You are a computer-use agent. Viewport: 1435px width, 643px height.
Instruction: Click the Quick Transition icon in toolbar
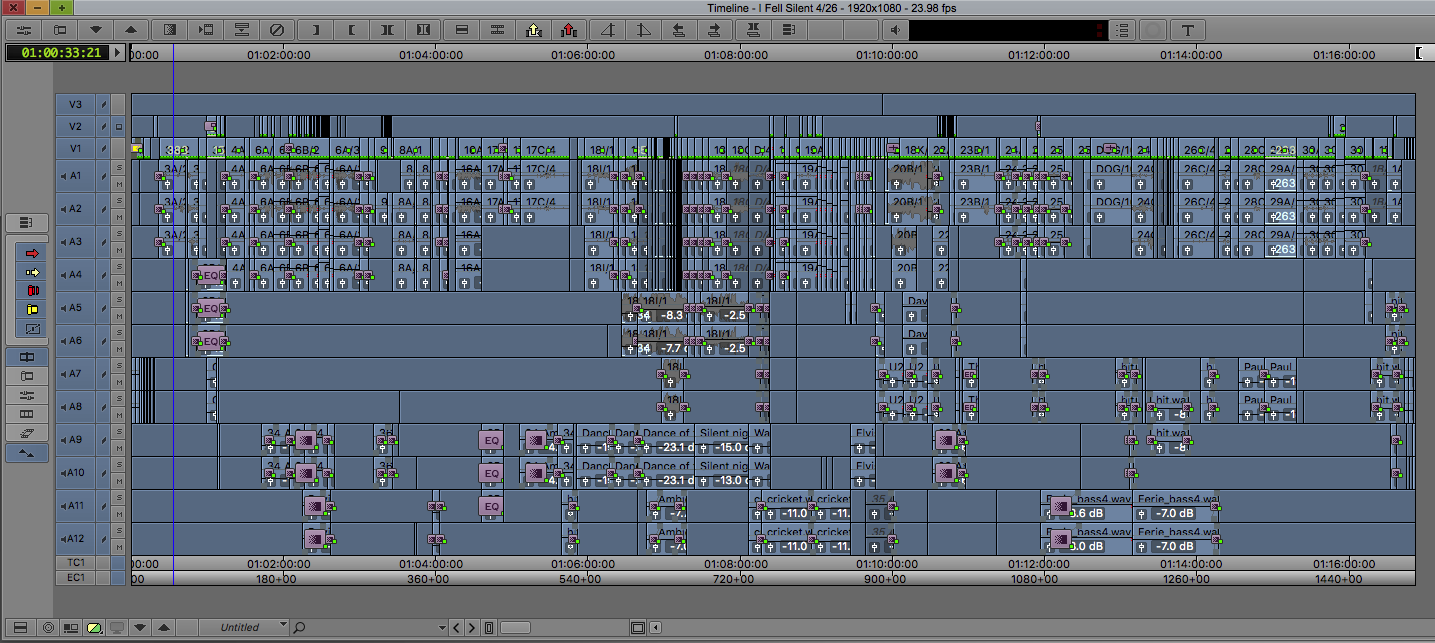(x=169, y=30)
